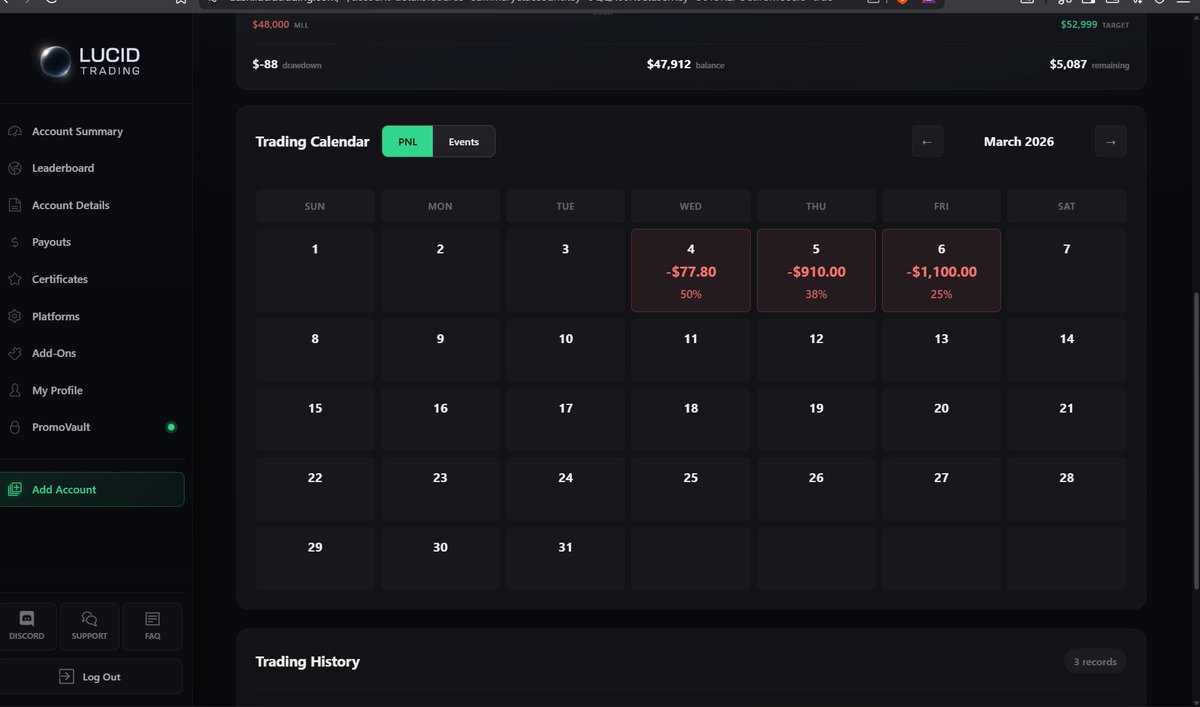Click the Leaderboard globe icon

(14, 168)
